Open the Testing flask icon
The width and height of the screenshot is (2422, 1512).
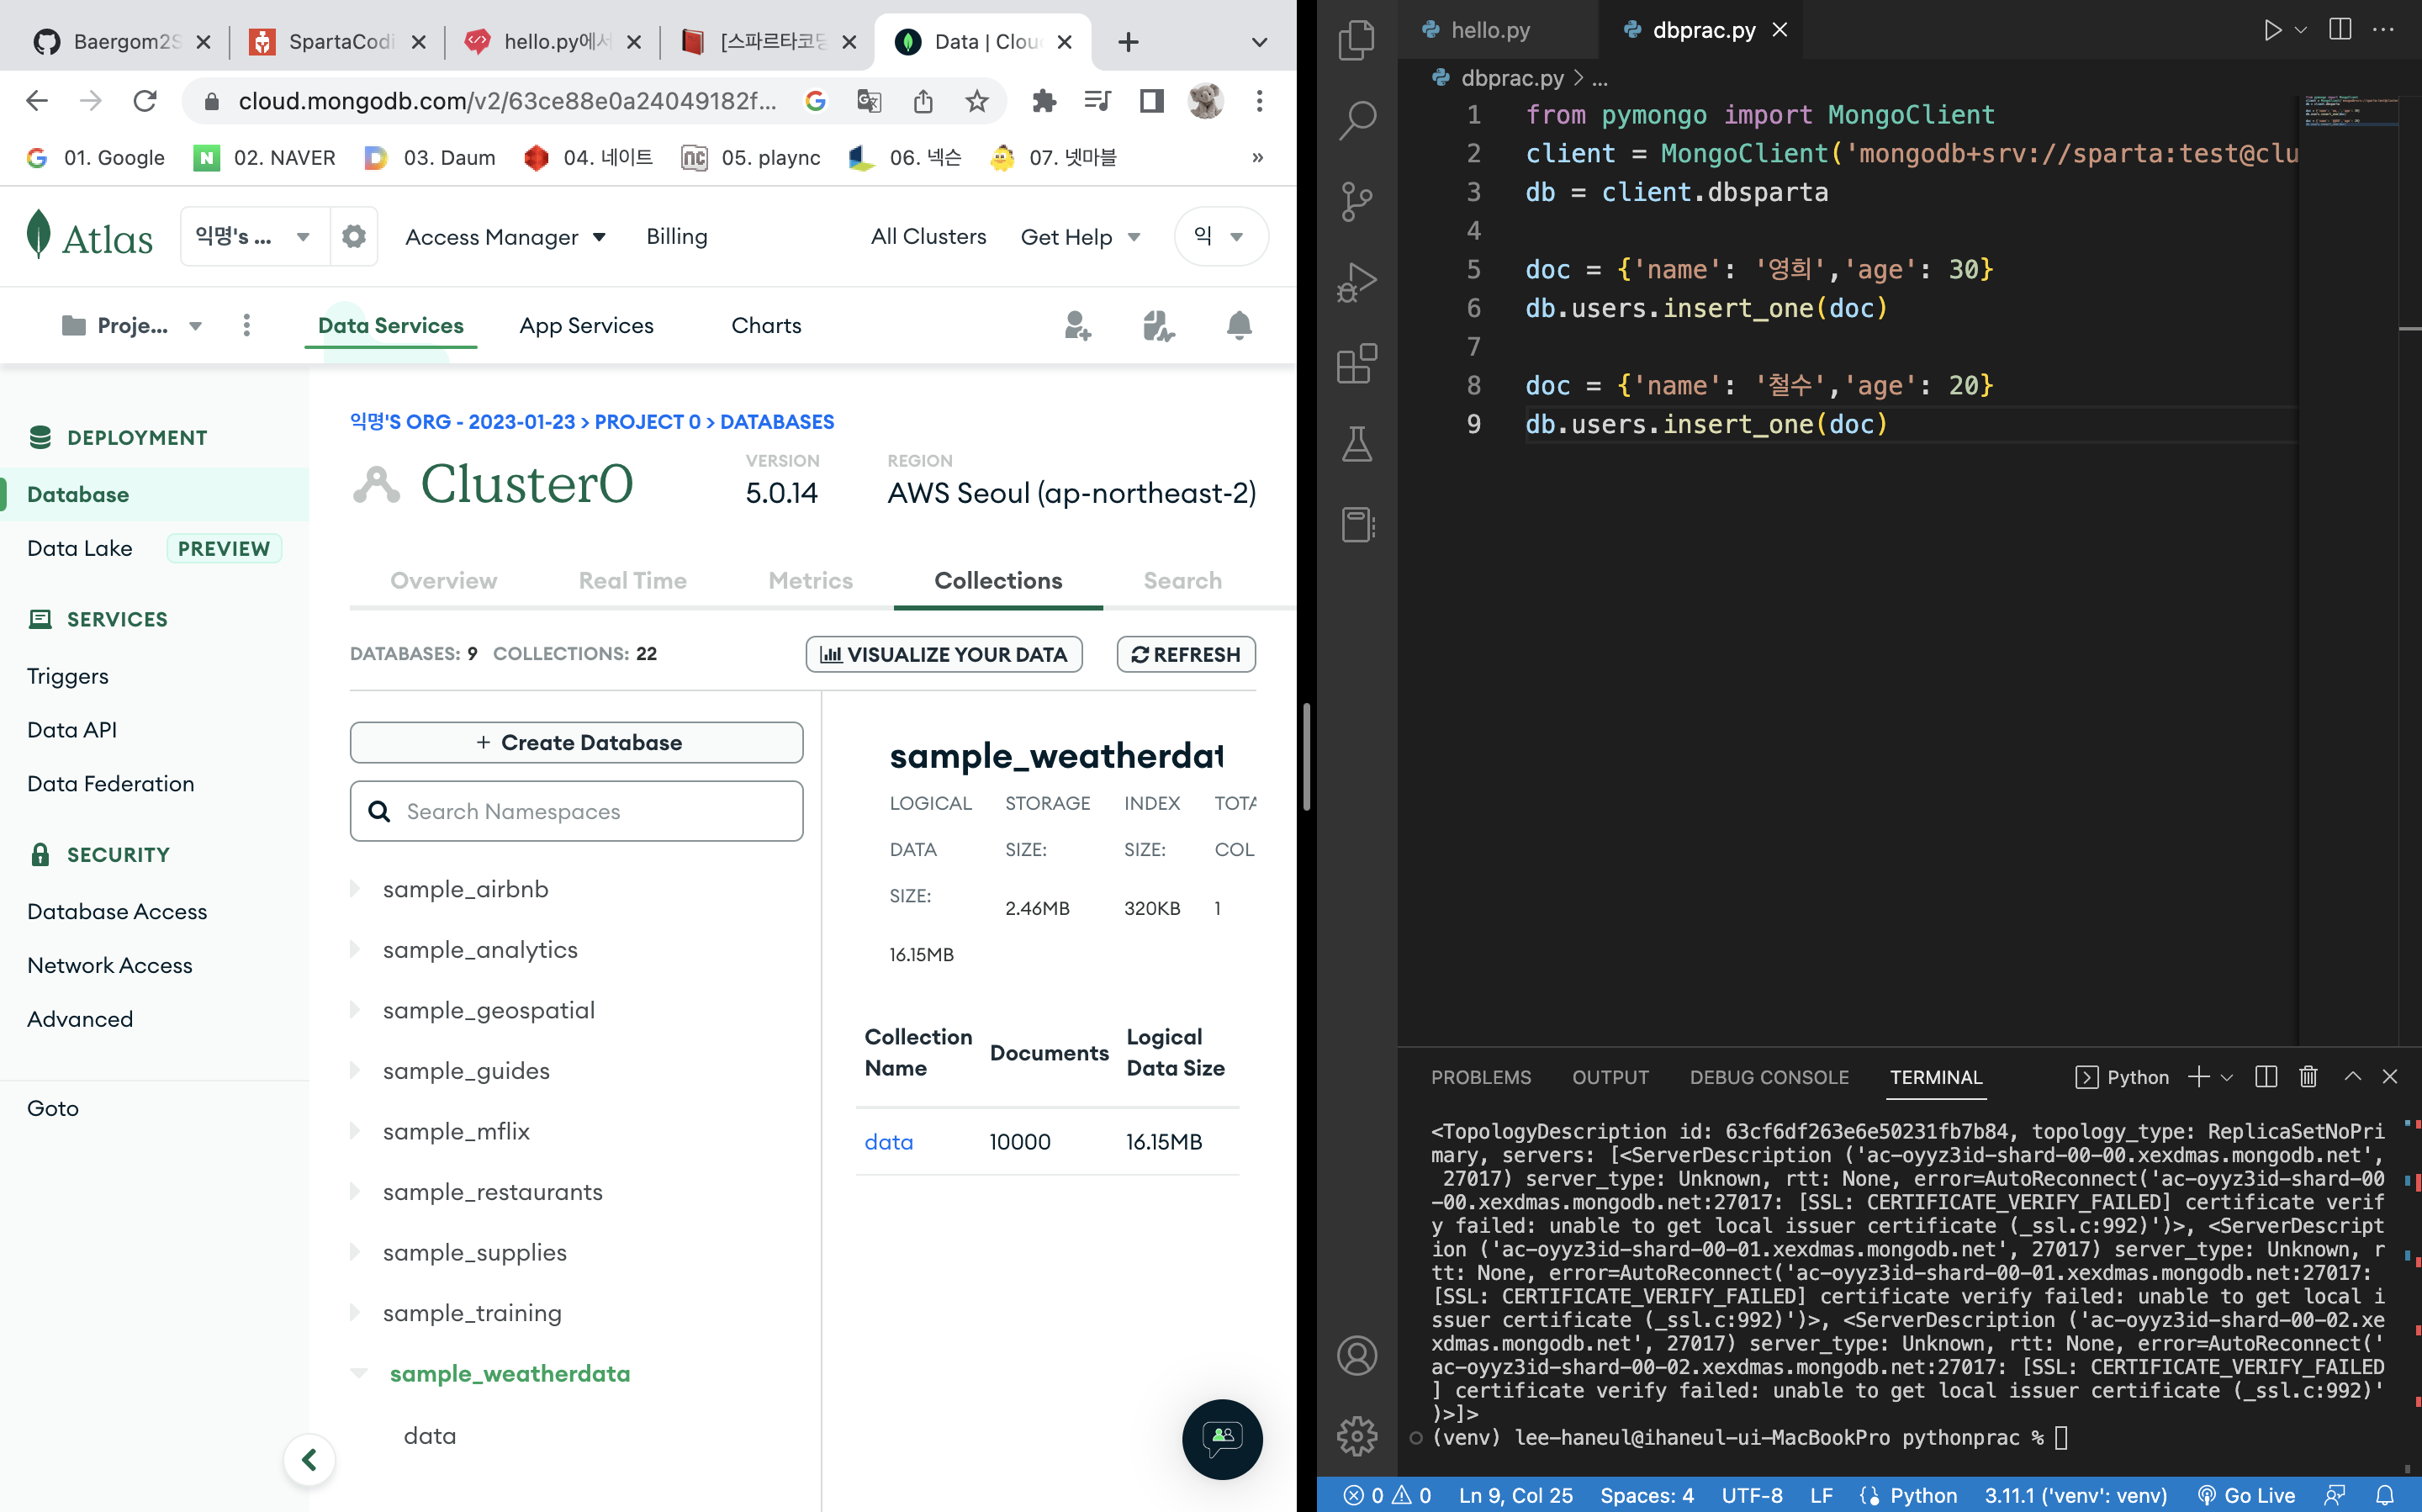1356,444
